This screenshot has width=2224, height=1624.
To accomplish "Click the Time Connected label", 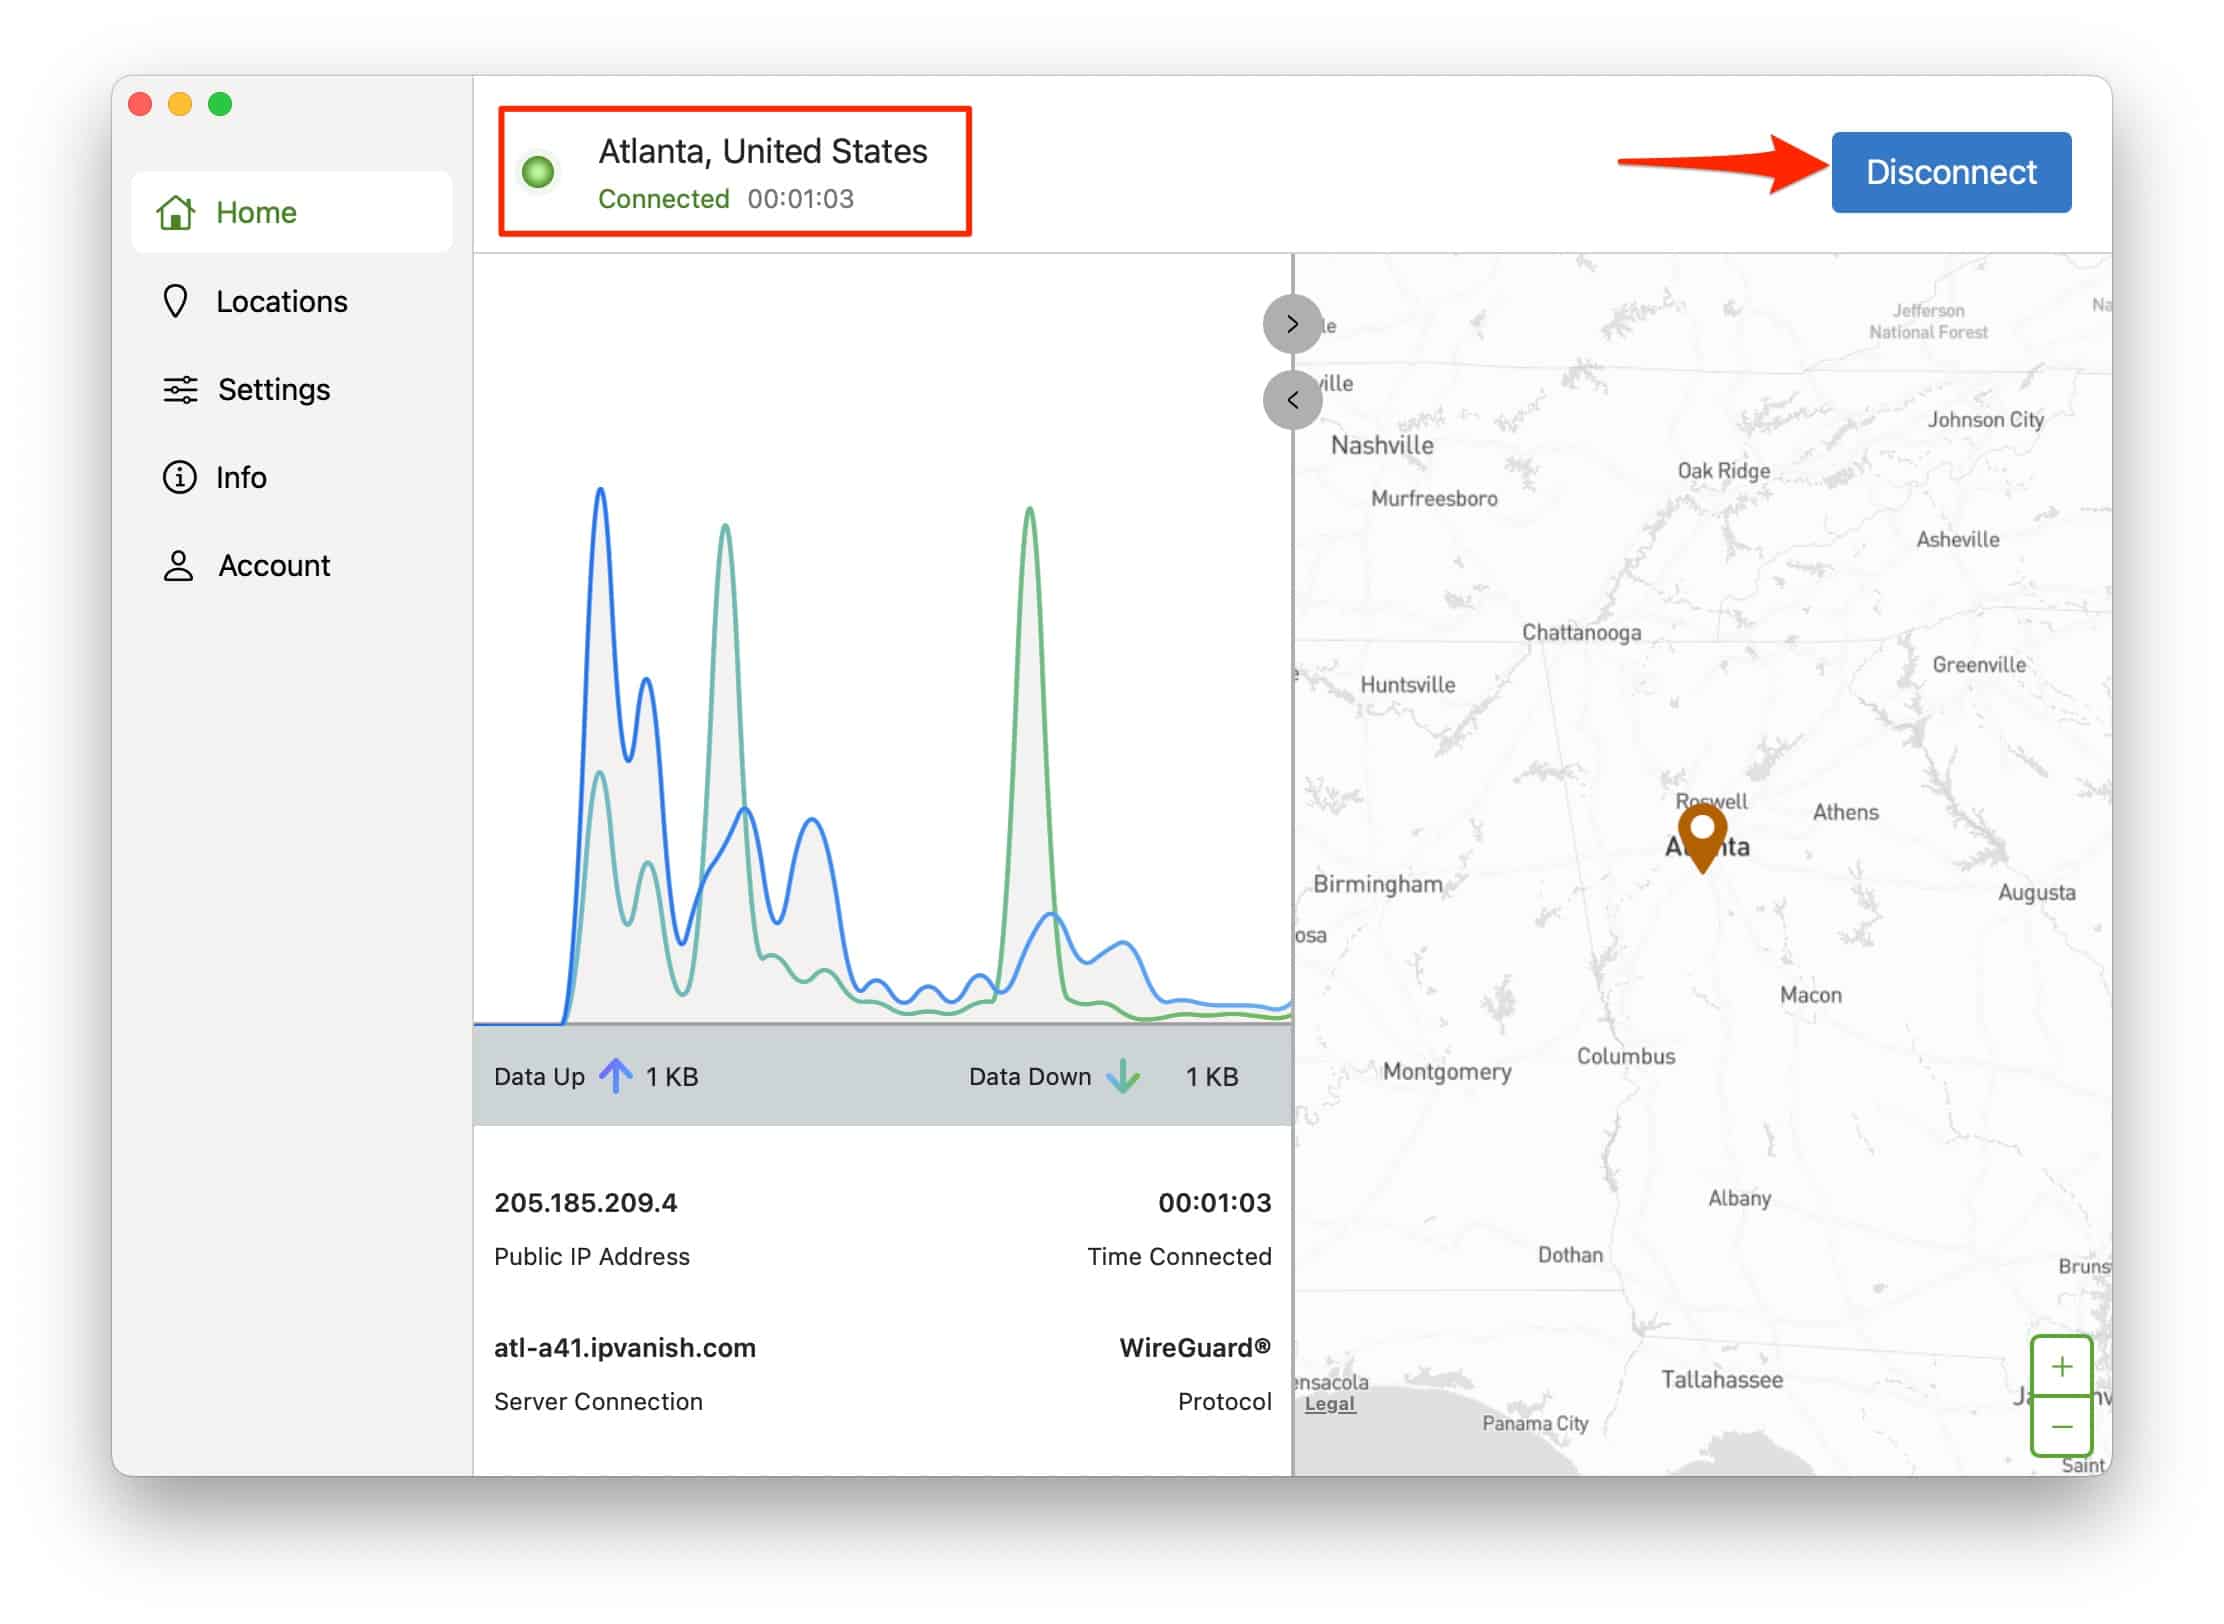I will pos(1180,1257).
